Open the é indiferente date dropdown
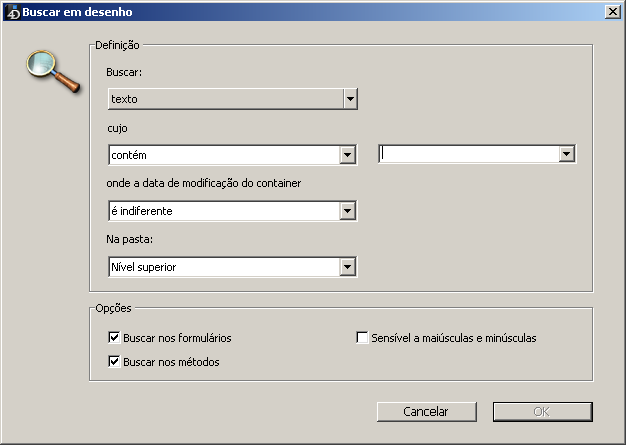Image resolution: width=626 pixels, height=445 pixels. (347, 211)
